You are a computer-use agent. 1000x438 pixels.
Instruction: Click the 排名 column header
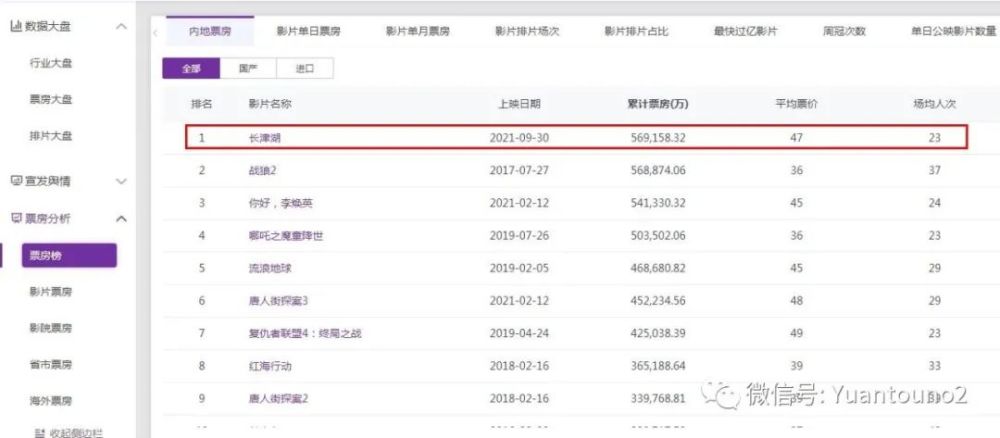click(202, 104)
